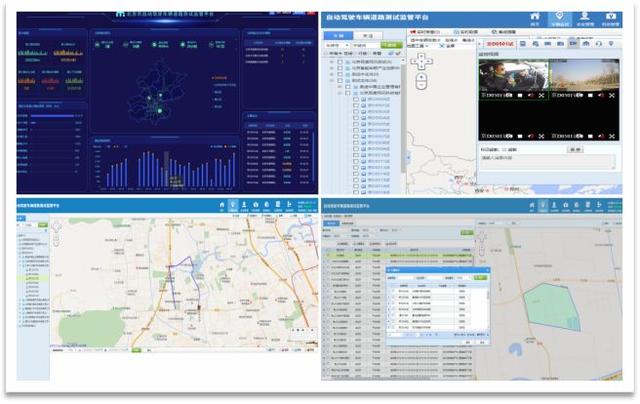Viewport: 640px width, 404px height.
Task: Select green-highlighted row in geofence table
Action: tap(398, 255)
